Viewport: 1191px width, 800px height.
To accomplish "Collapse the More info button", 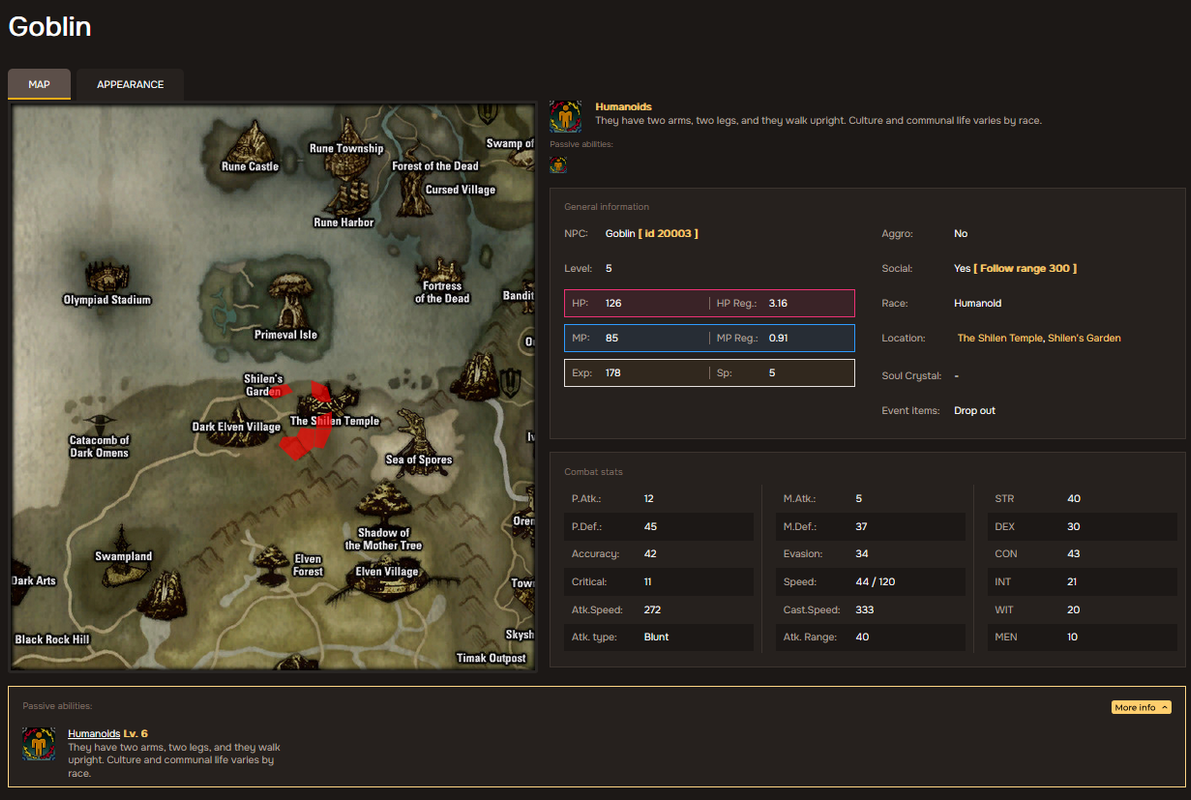I will click(x=1141, y=707).
